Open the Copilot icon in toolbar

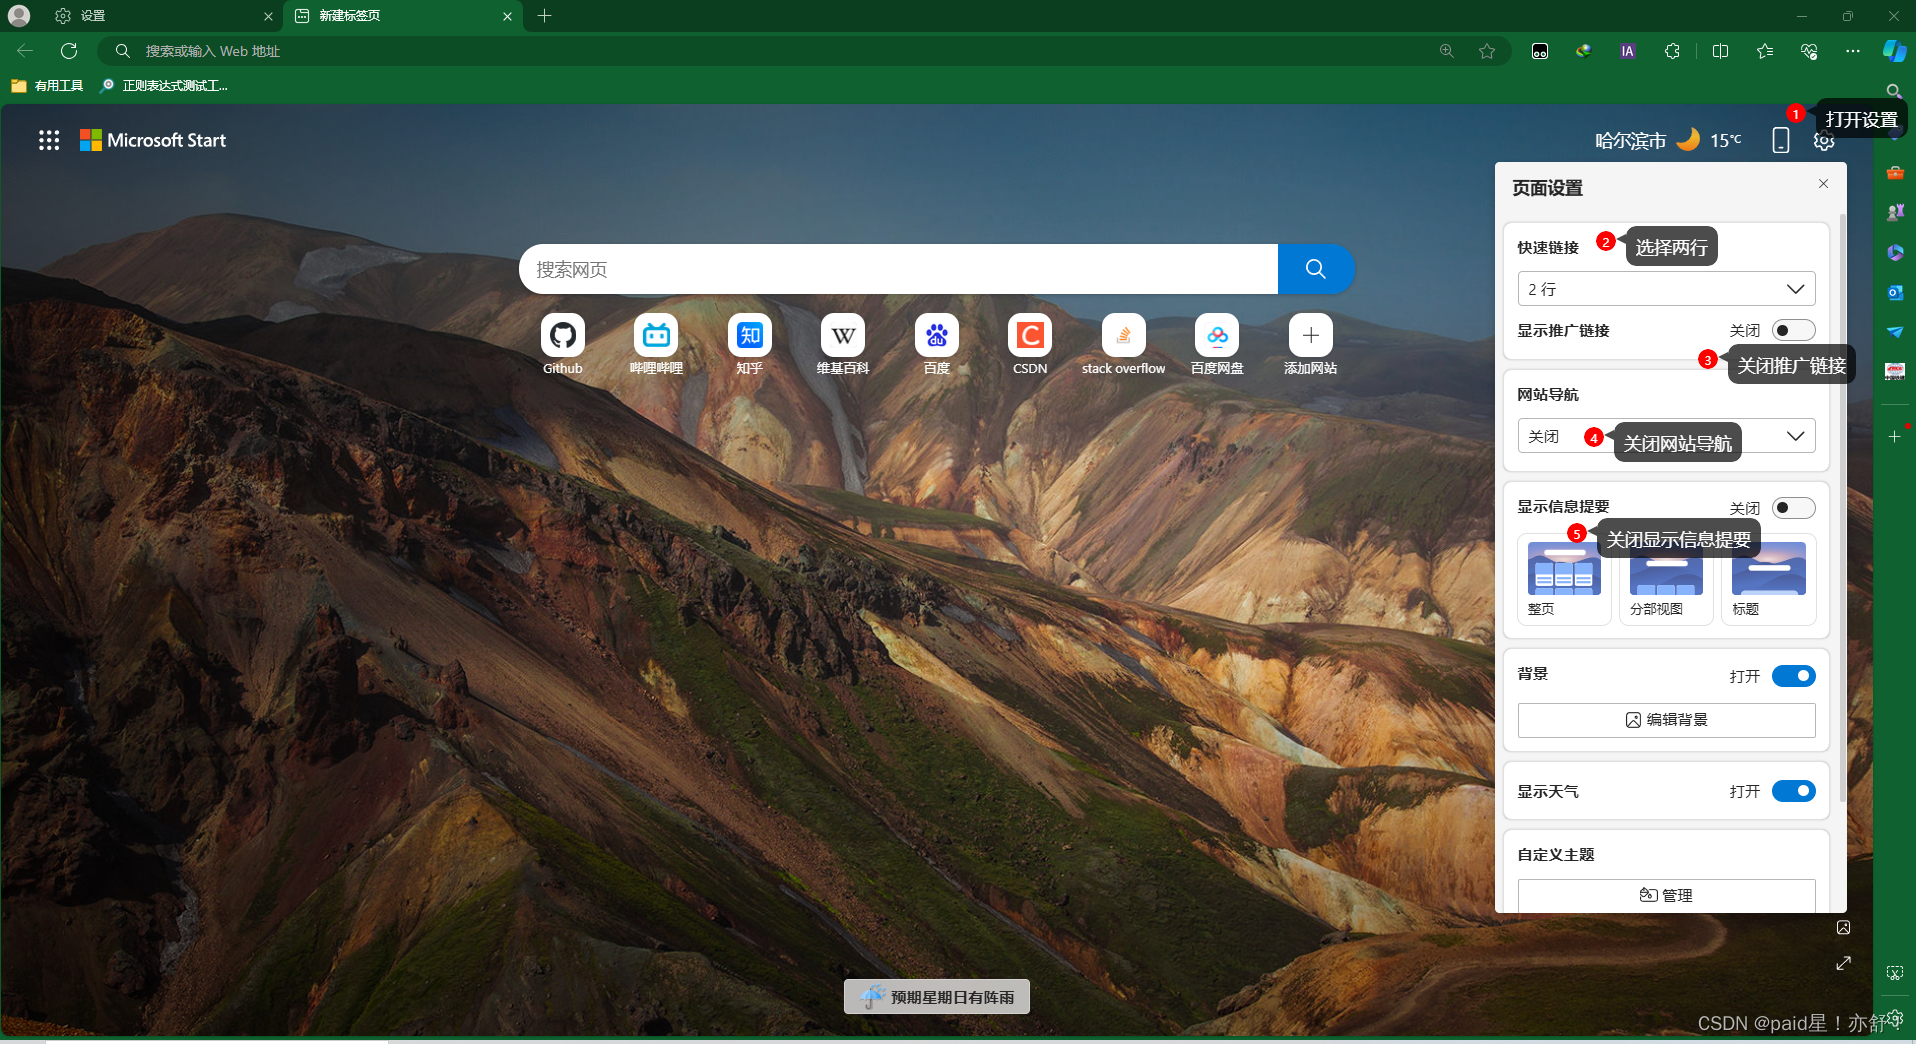1894,51
